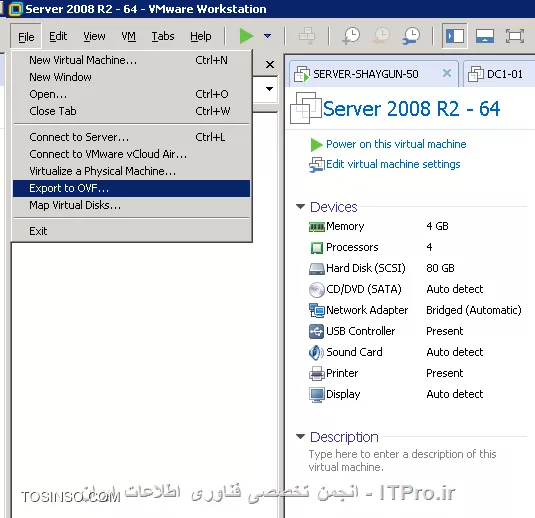This screenshot has width=535, height=518.
Task: Click the VM icon beside the page title
Action: point(305,108)
